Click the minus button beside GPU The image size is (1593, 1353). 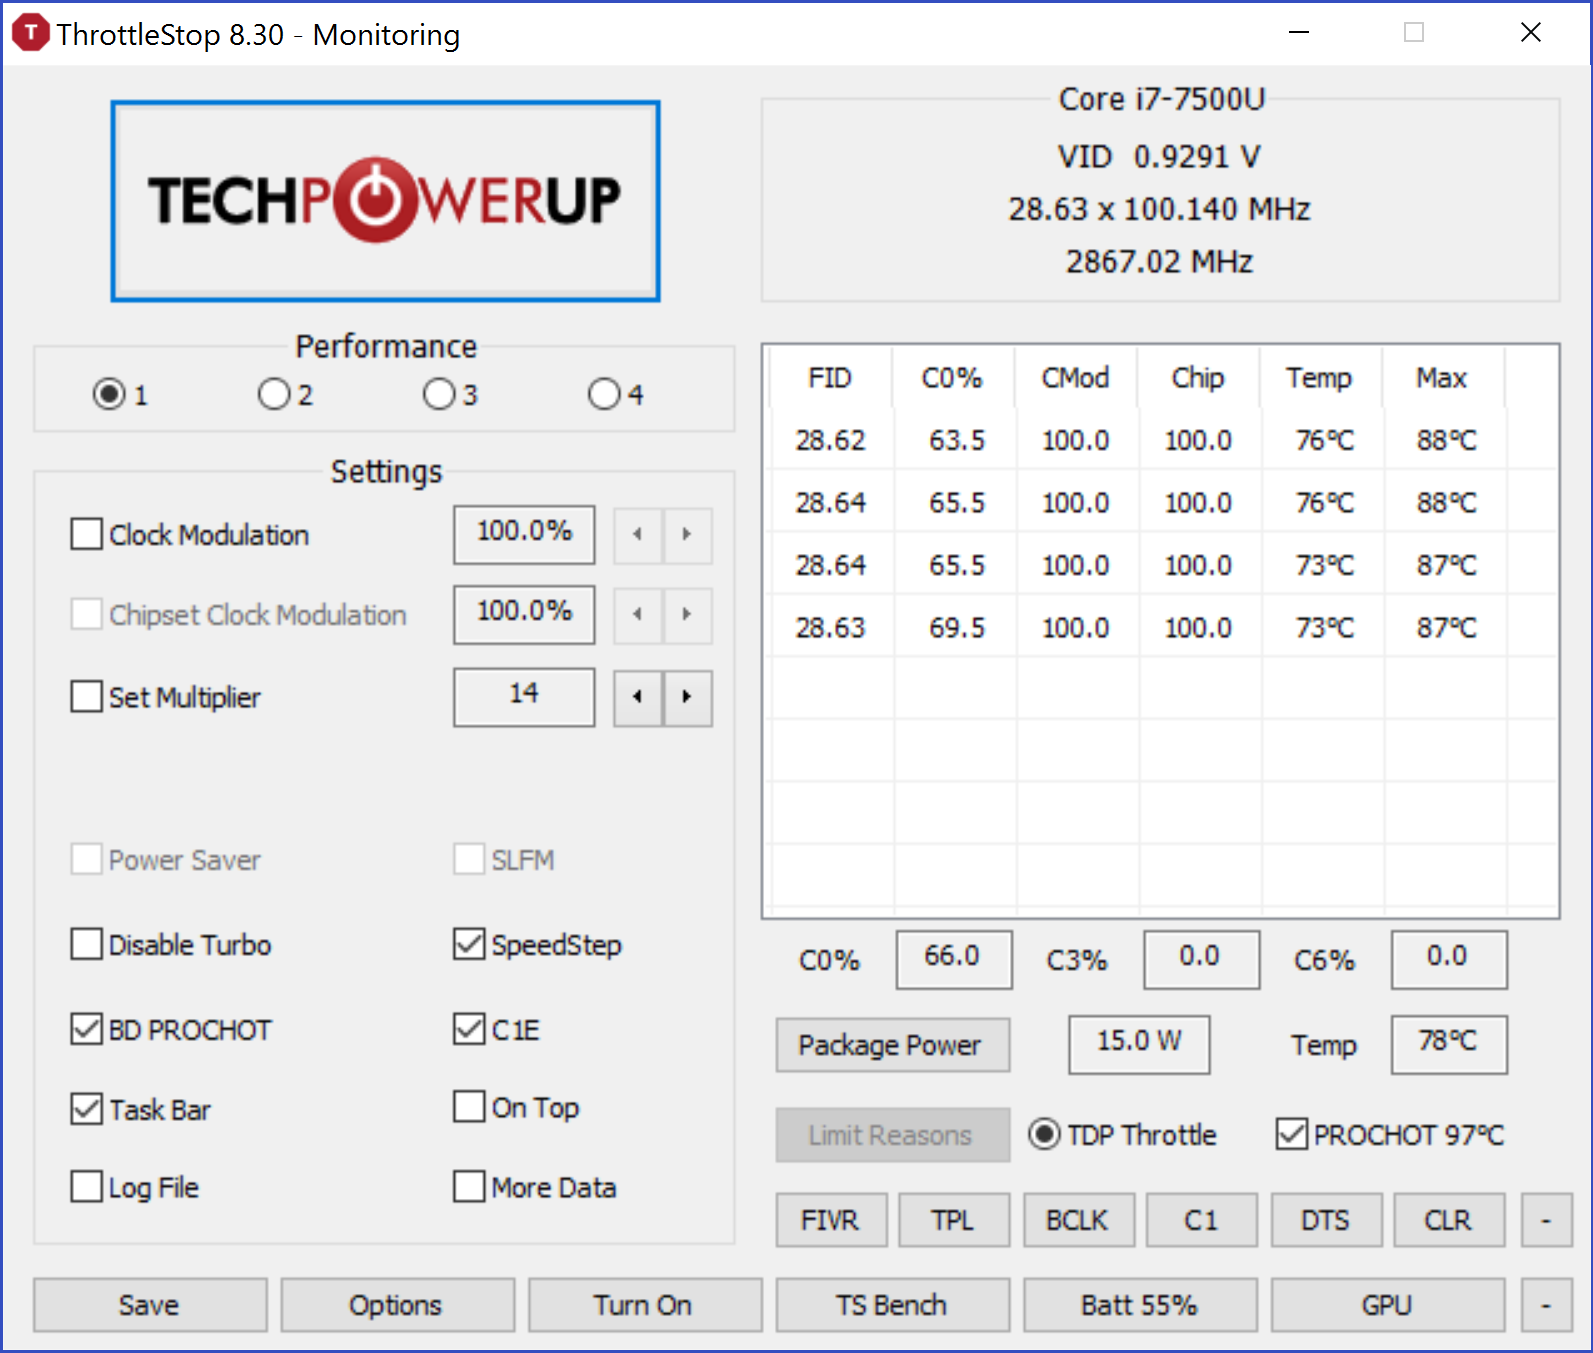click(1545, 1305)
